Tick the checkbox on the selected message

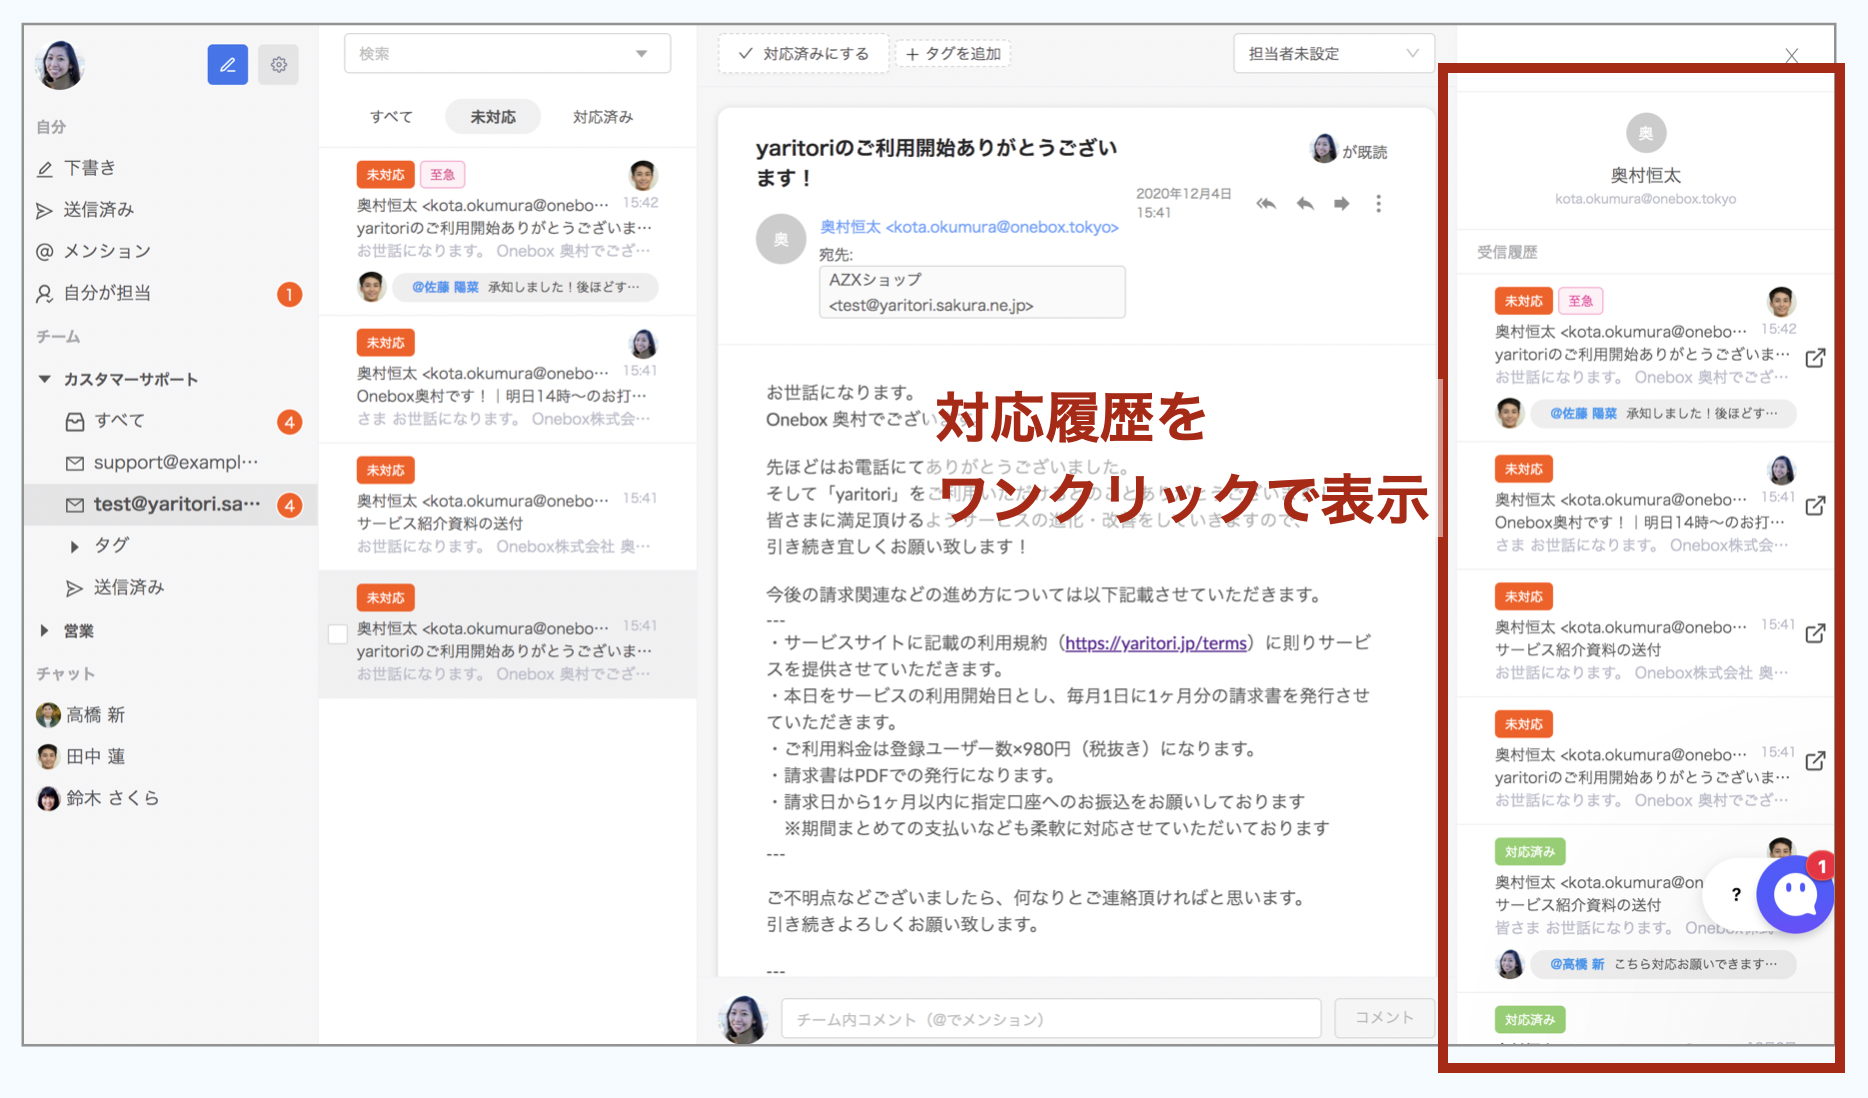[x=338, y=634]
